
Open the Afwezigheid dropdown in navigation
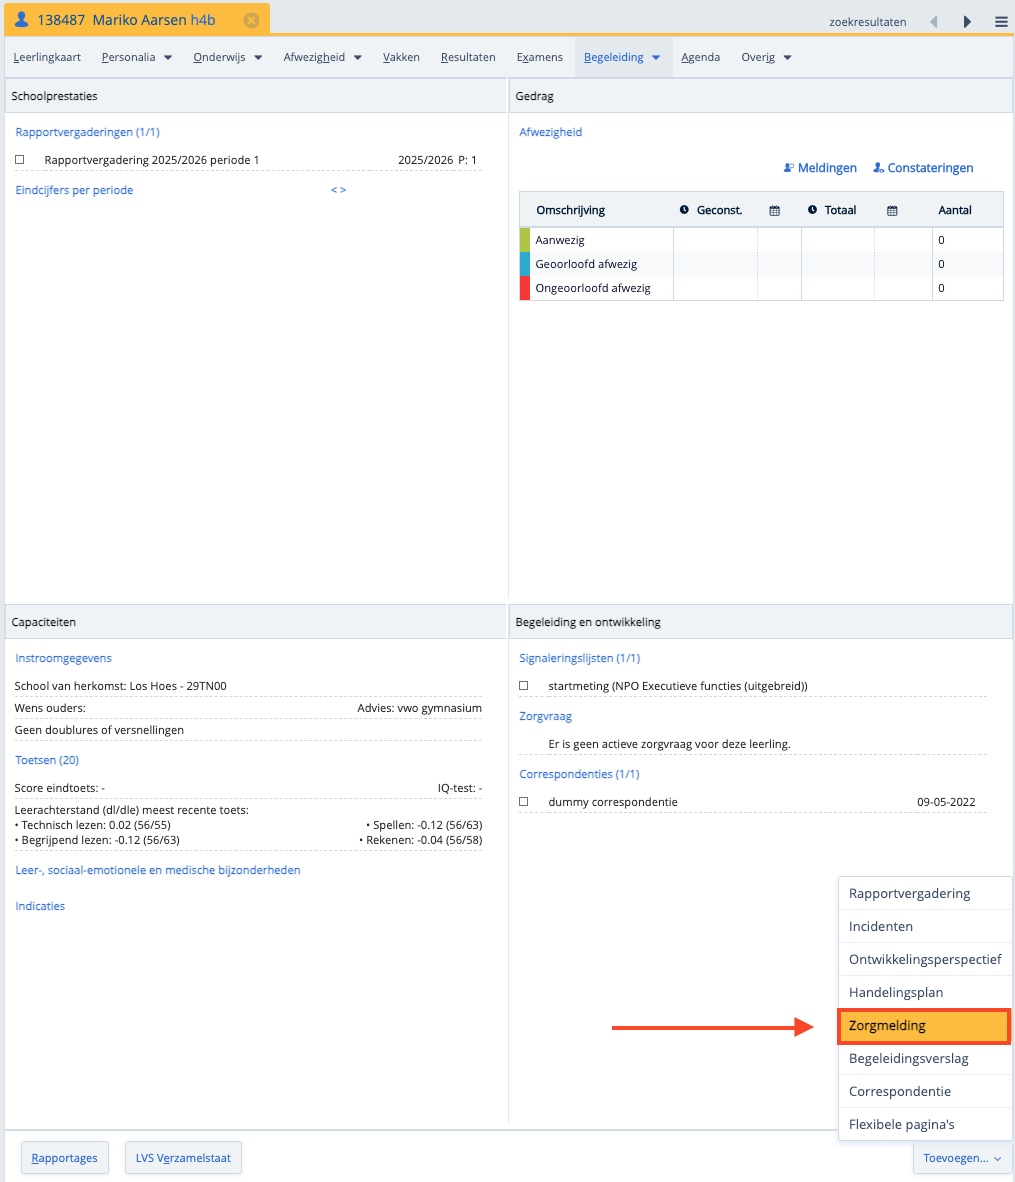[x=322, y=57]
